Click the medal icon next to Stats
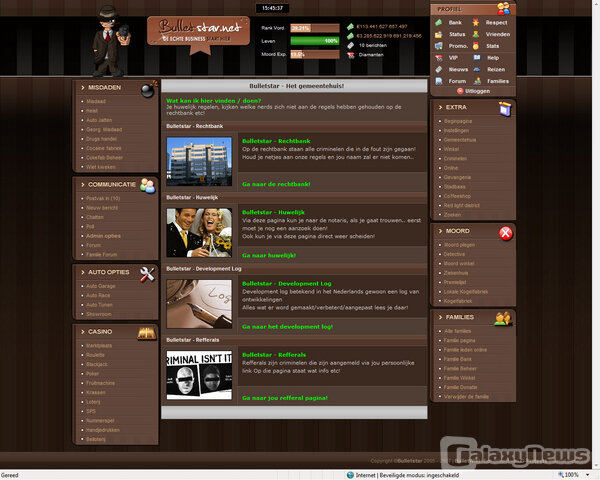600x480 pixels. click(x=476, y=46)
